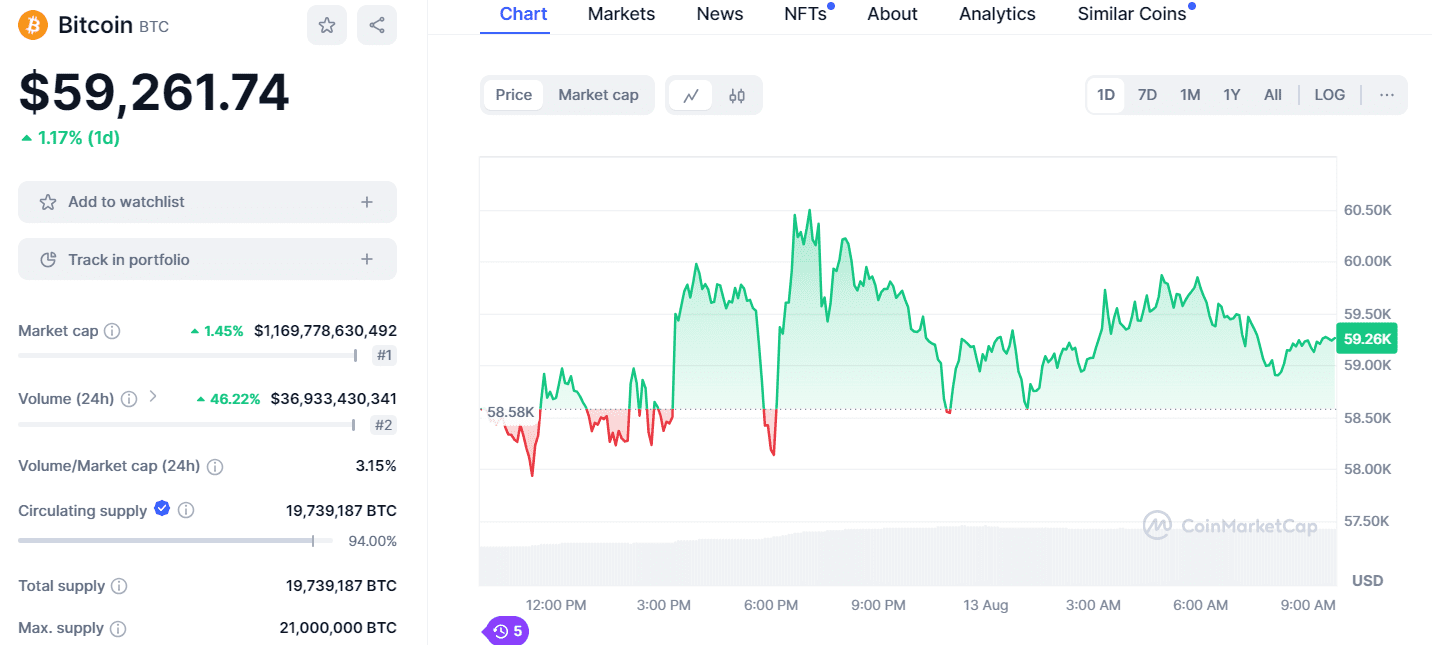Switch chart to Market cap view
The width and height of the screenshot is (1432, 645).
(598, 94)
